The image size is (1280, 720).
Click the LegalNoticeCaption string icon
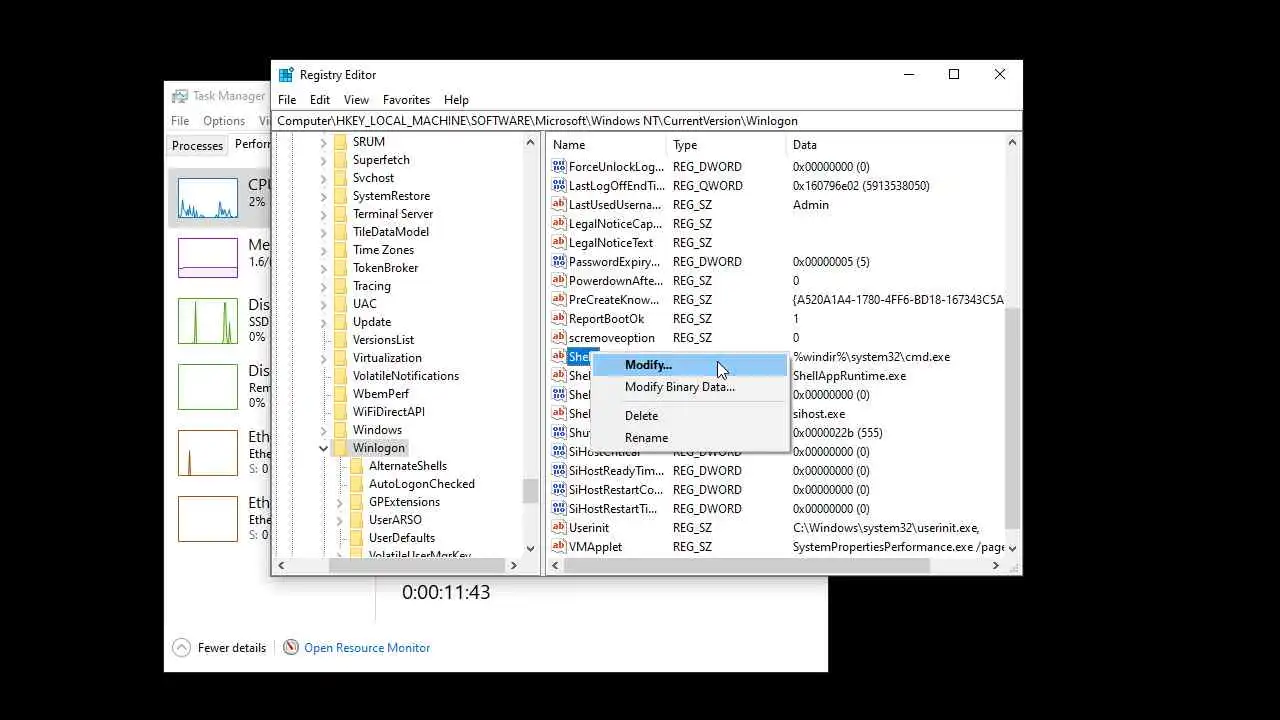pos(559,224)
